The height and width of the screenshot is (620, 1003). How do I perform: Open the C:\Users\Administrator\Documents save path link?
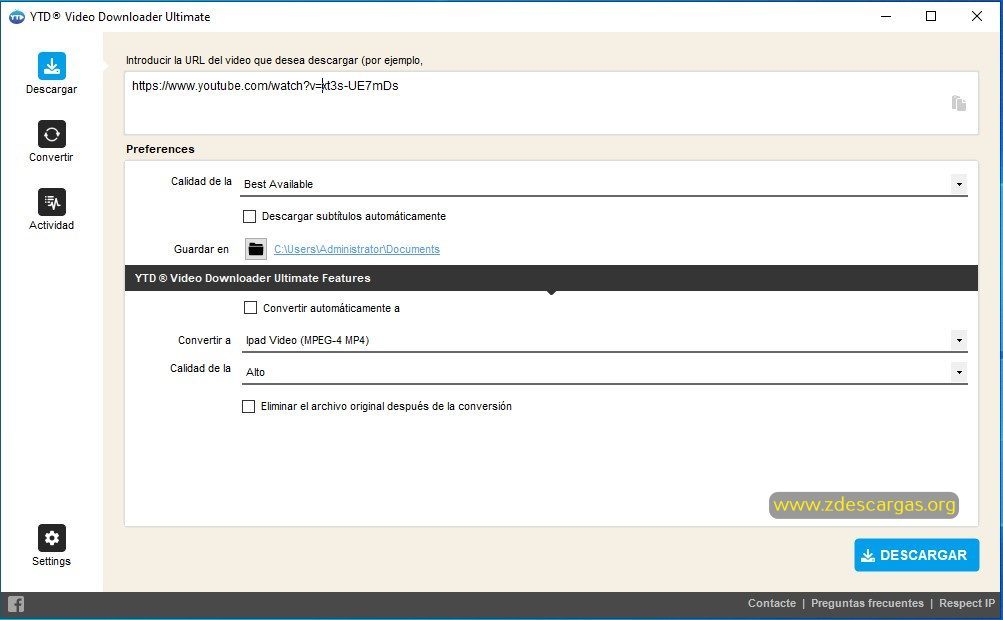click(x=357, y=250)
